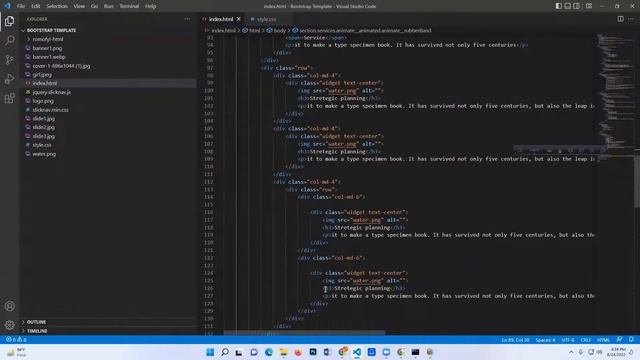The width and height of the screenshot is (640, 360).
Task: Toggle the bottom panel layout button
Action: tap(567, 6)
